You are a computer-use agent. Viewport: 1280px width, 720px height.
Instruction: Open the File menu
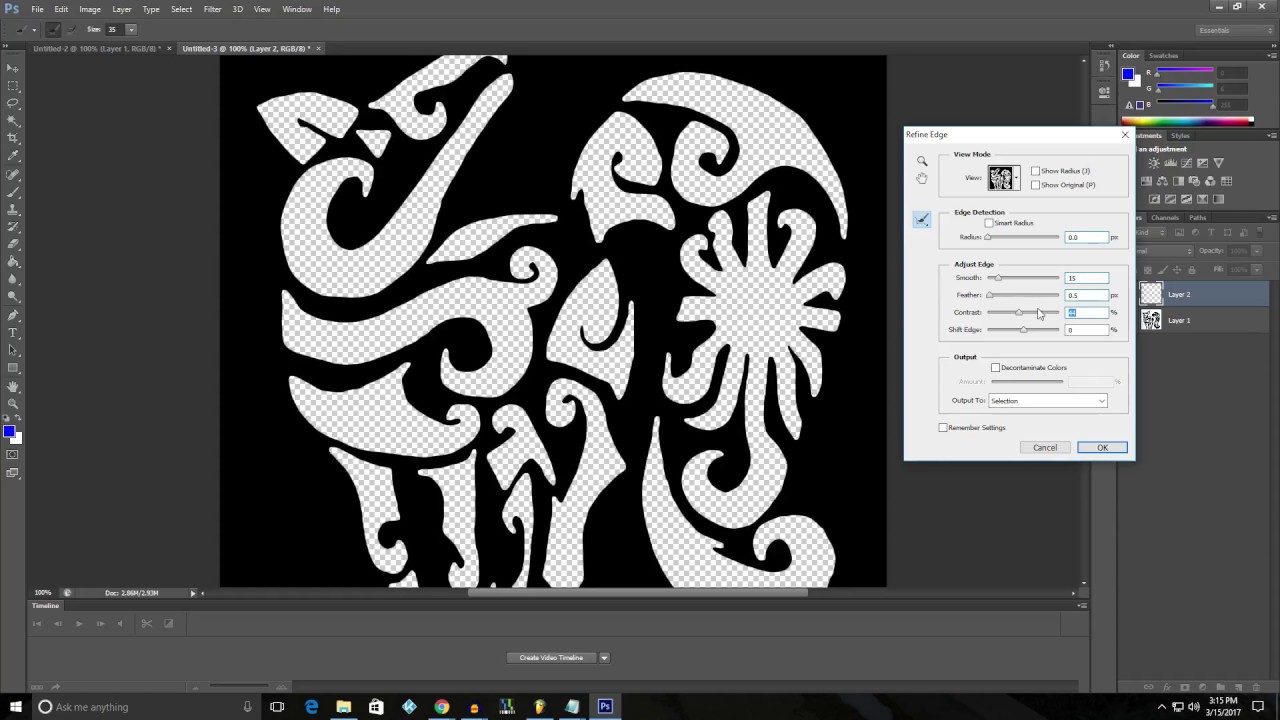coord(37,9)
